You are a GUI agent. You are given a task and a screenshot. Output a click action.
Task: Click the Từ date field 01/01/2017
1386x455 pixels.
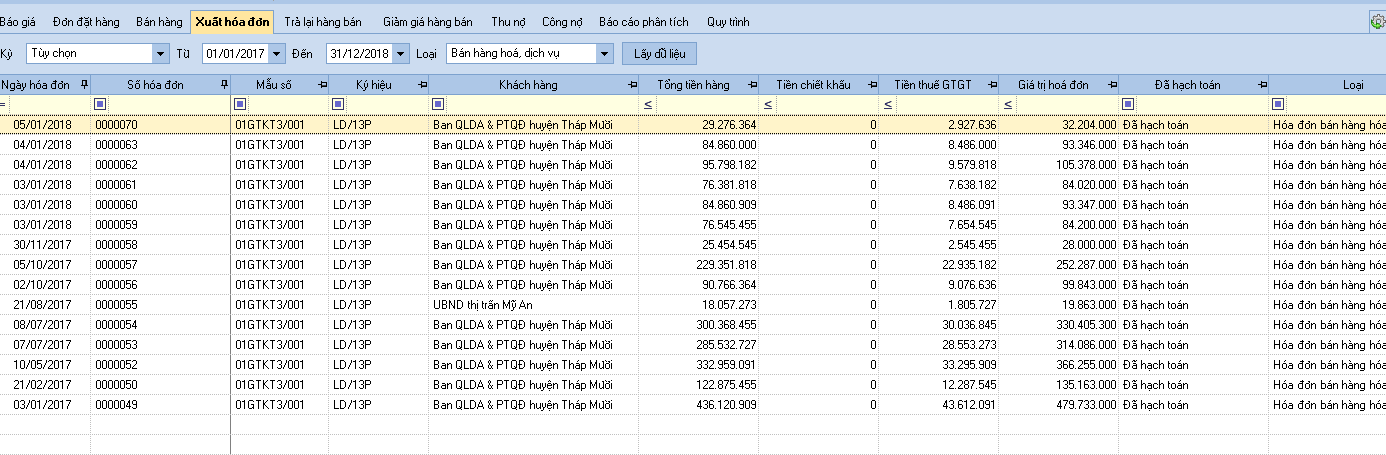(x=235, y=53)
